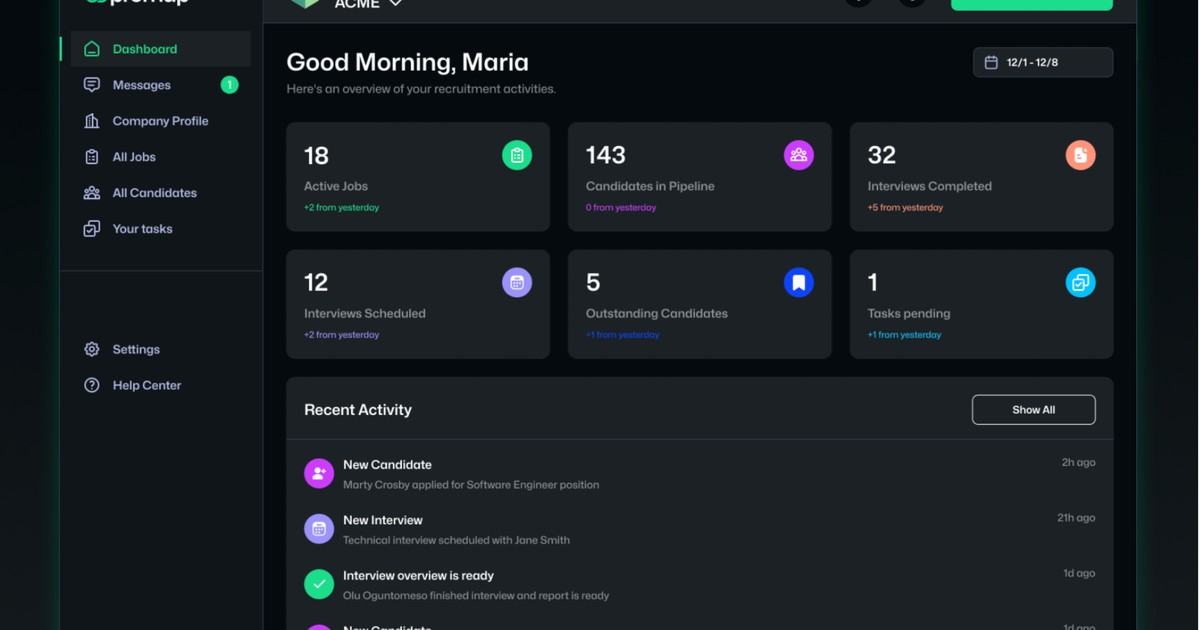This screenshot has height=630, width=1200.
Task: Click the Help Center question icon
Action: pyautogui.click(x=92, y=385)
